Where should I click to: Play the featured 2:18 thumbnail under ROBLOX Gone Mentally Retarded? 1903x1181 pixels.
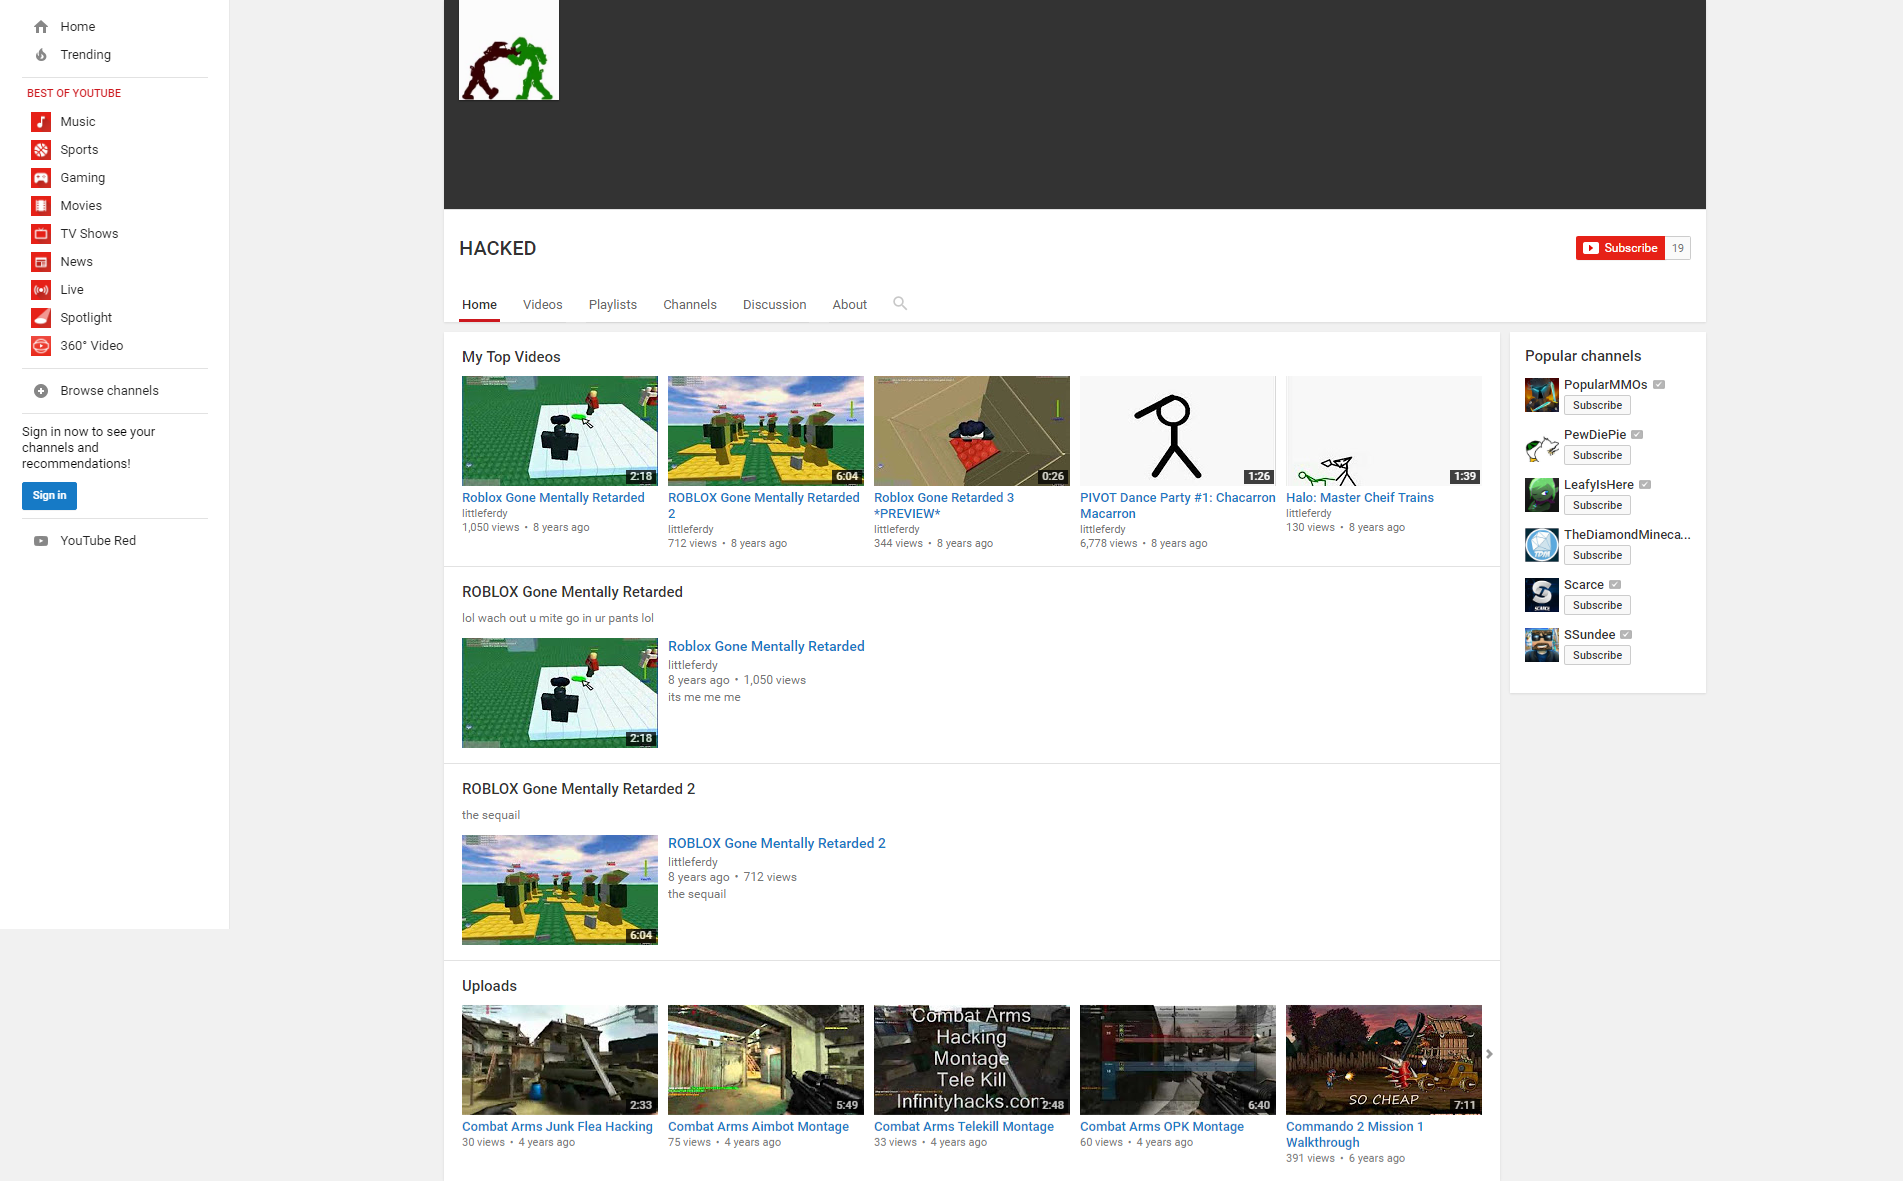coord(560,693)
